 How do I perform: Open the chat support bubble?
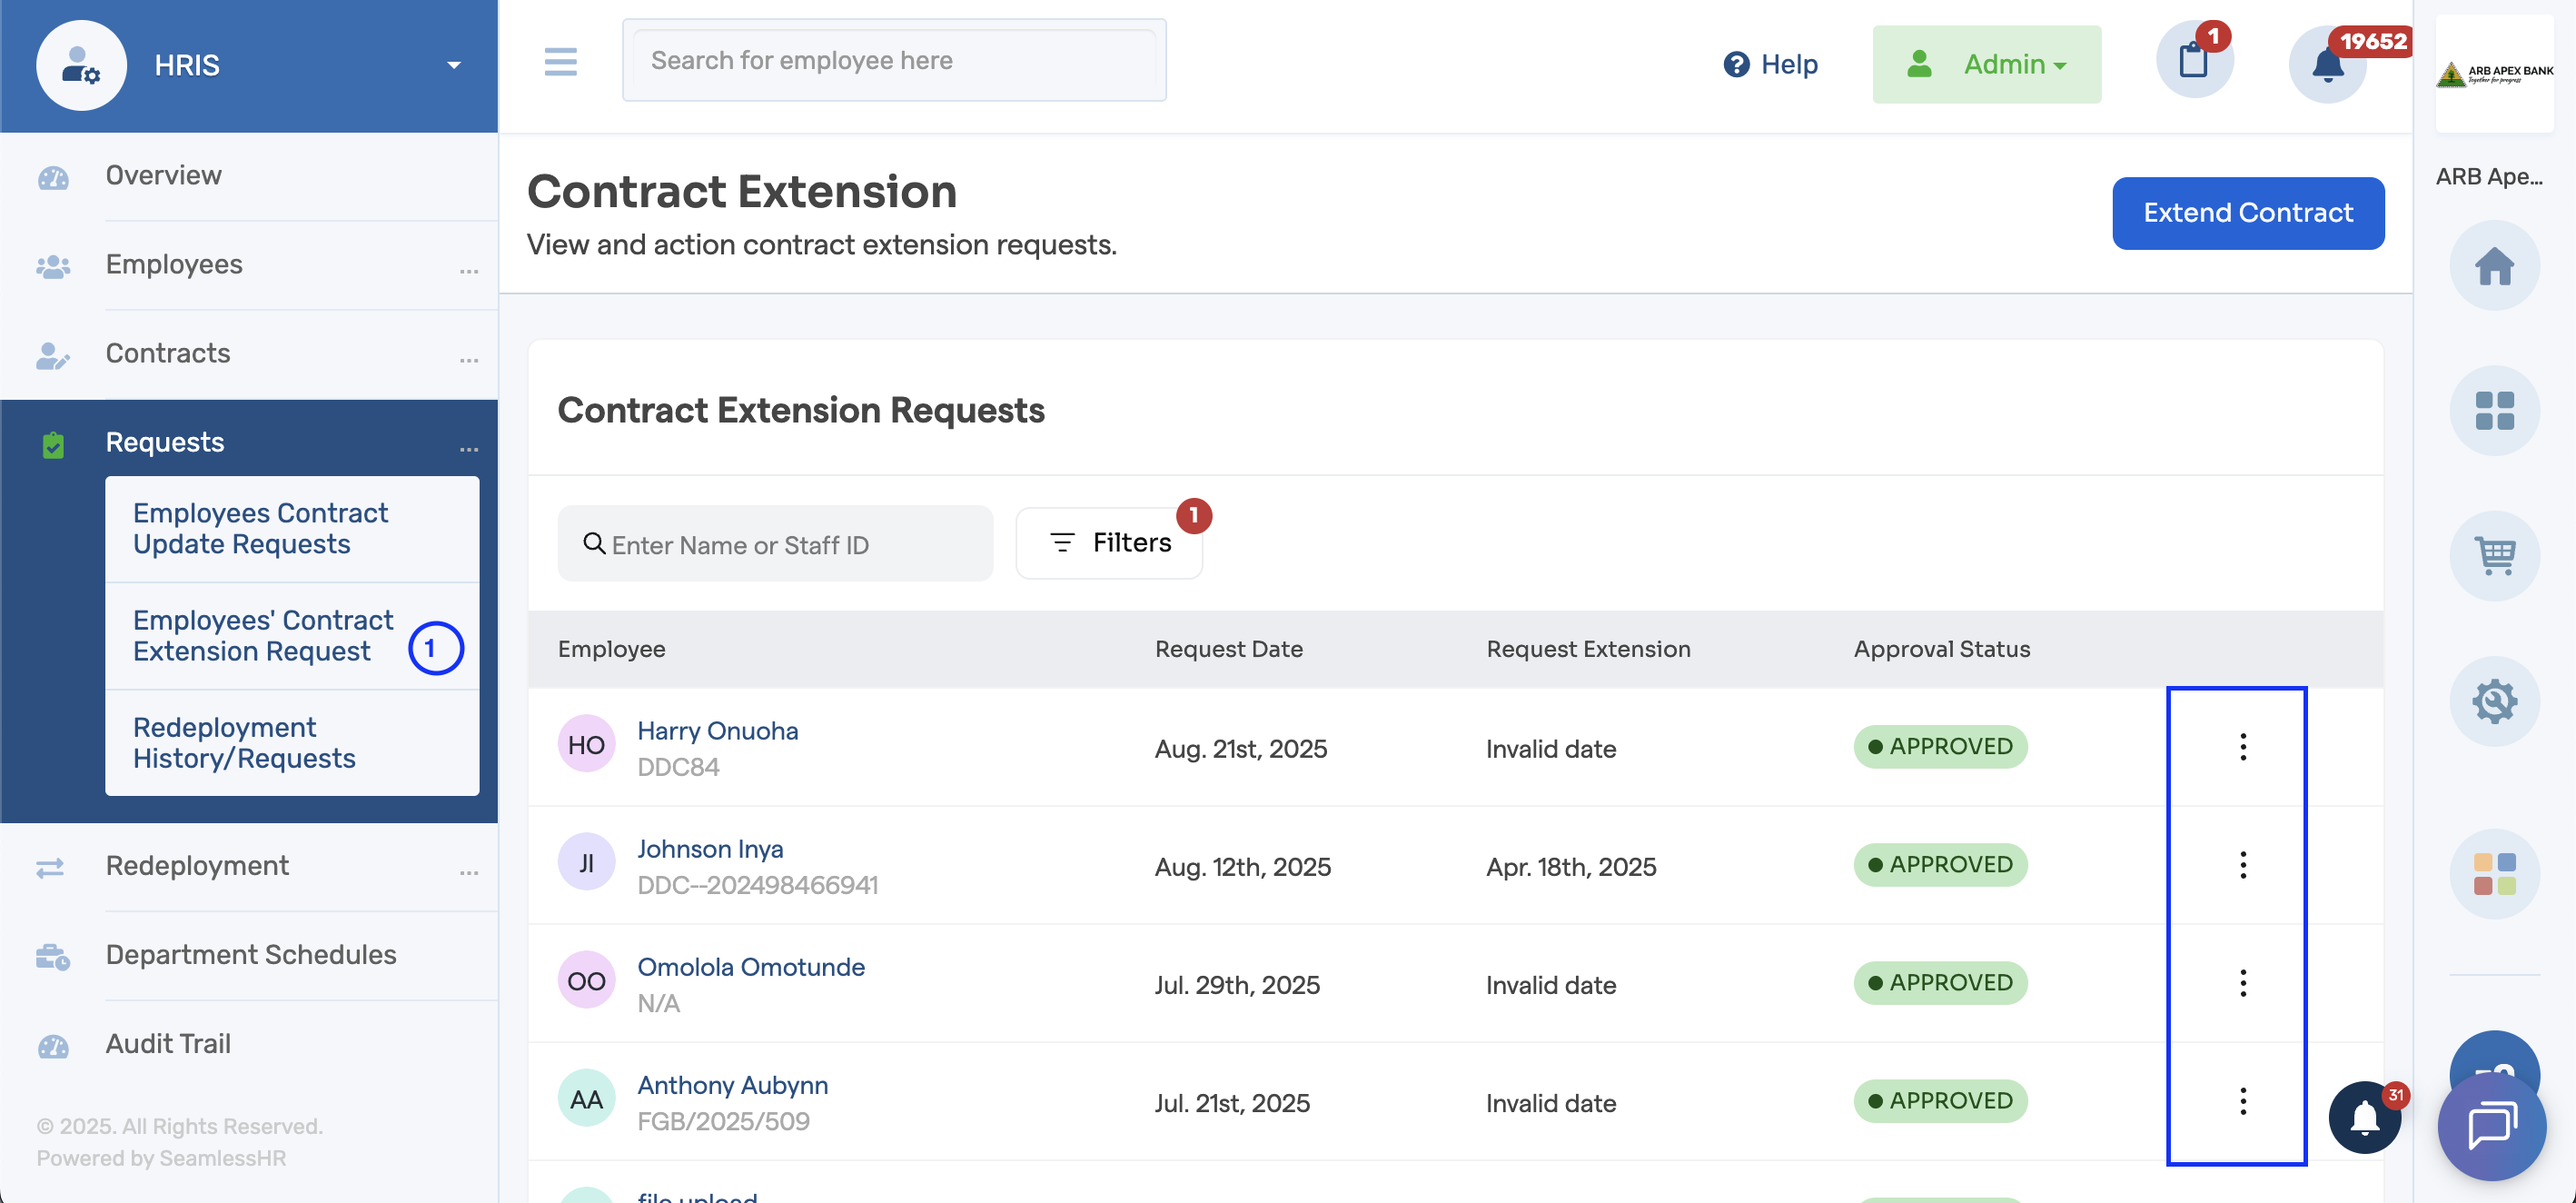point(2491,1126)
